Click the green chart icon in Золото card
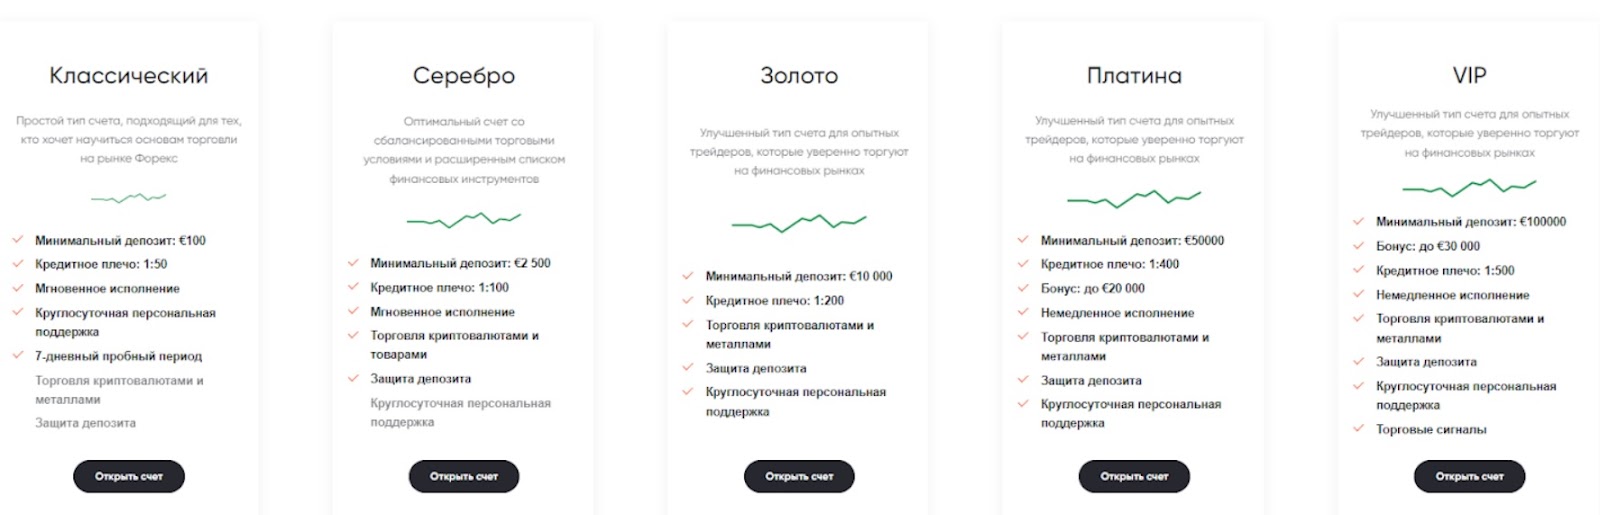 (x=798, y=223)
